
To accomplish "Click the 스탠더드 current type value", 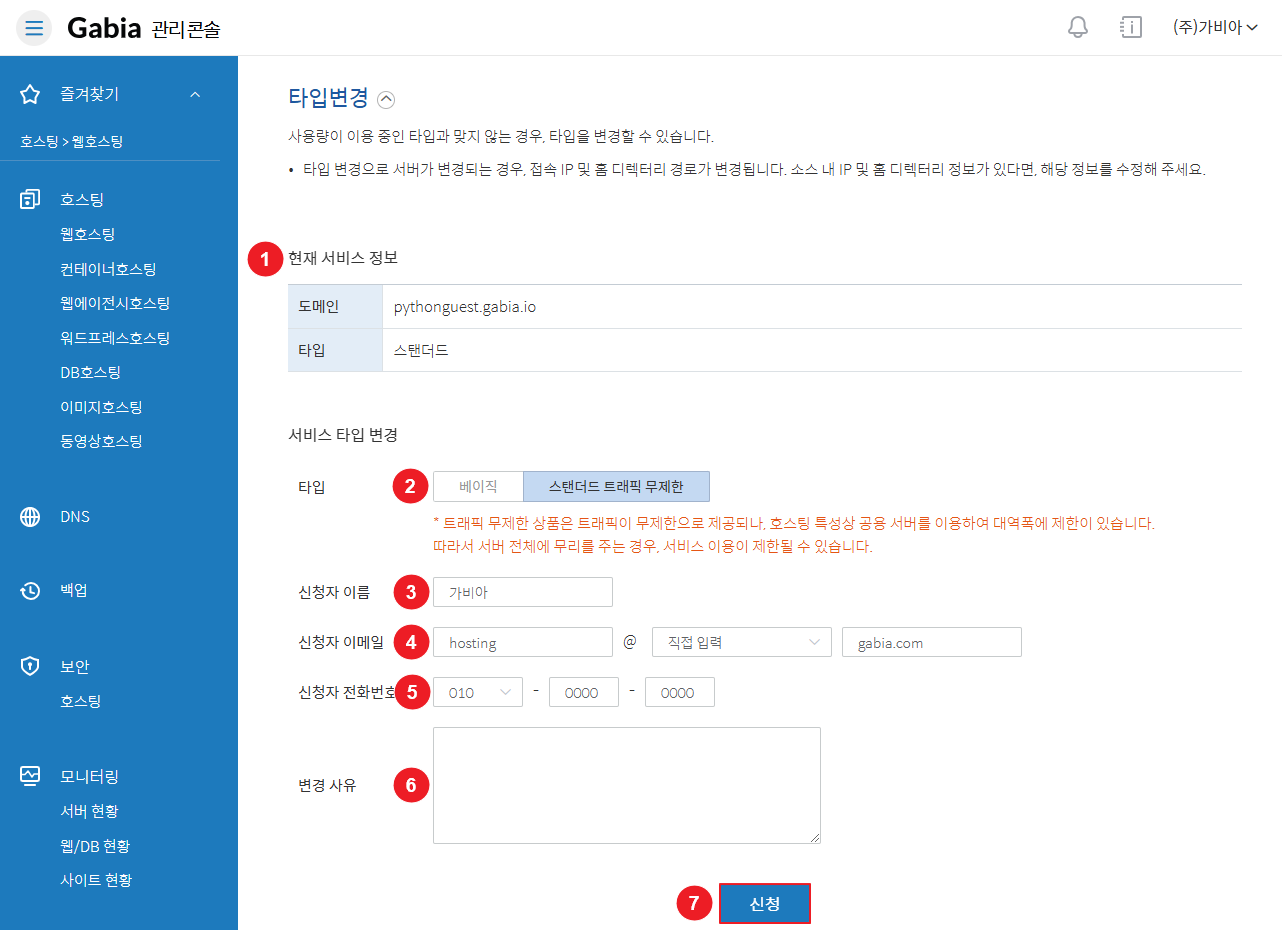I will [x=421, y=351].
